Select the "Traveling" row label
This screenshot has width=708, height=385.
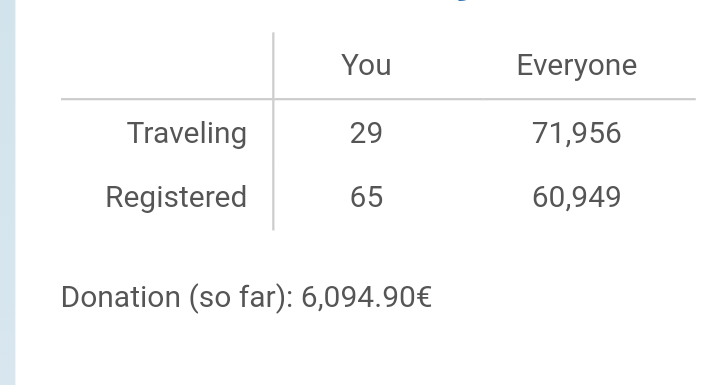pyautogui.click(x=187, y=134)
